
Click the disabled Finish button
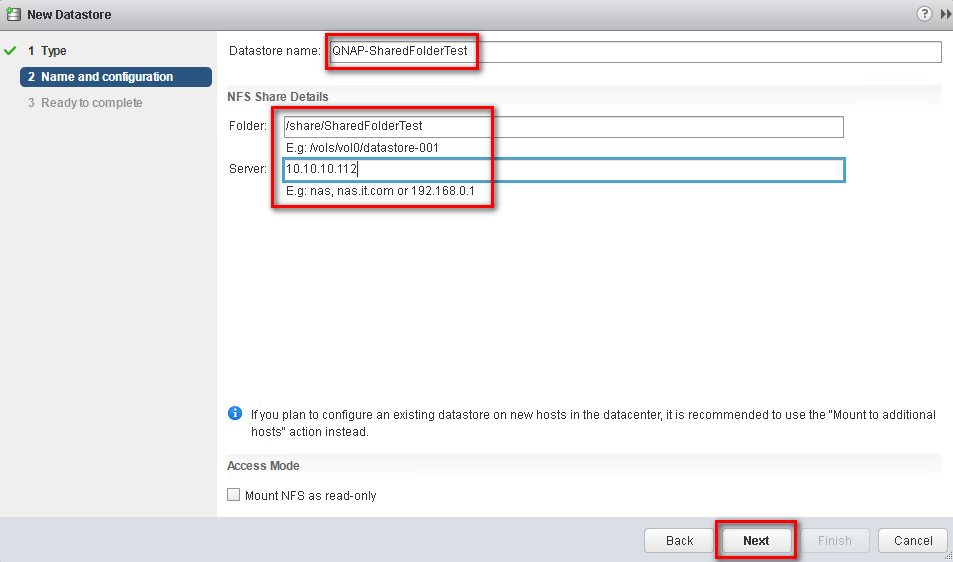[834, 540]
